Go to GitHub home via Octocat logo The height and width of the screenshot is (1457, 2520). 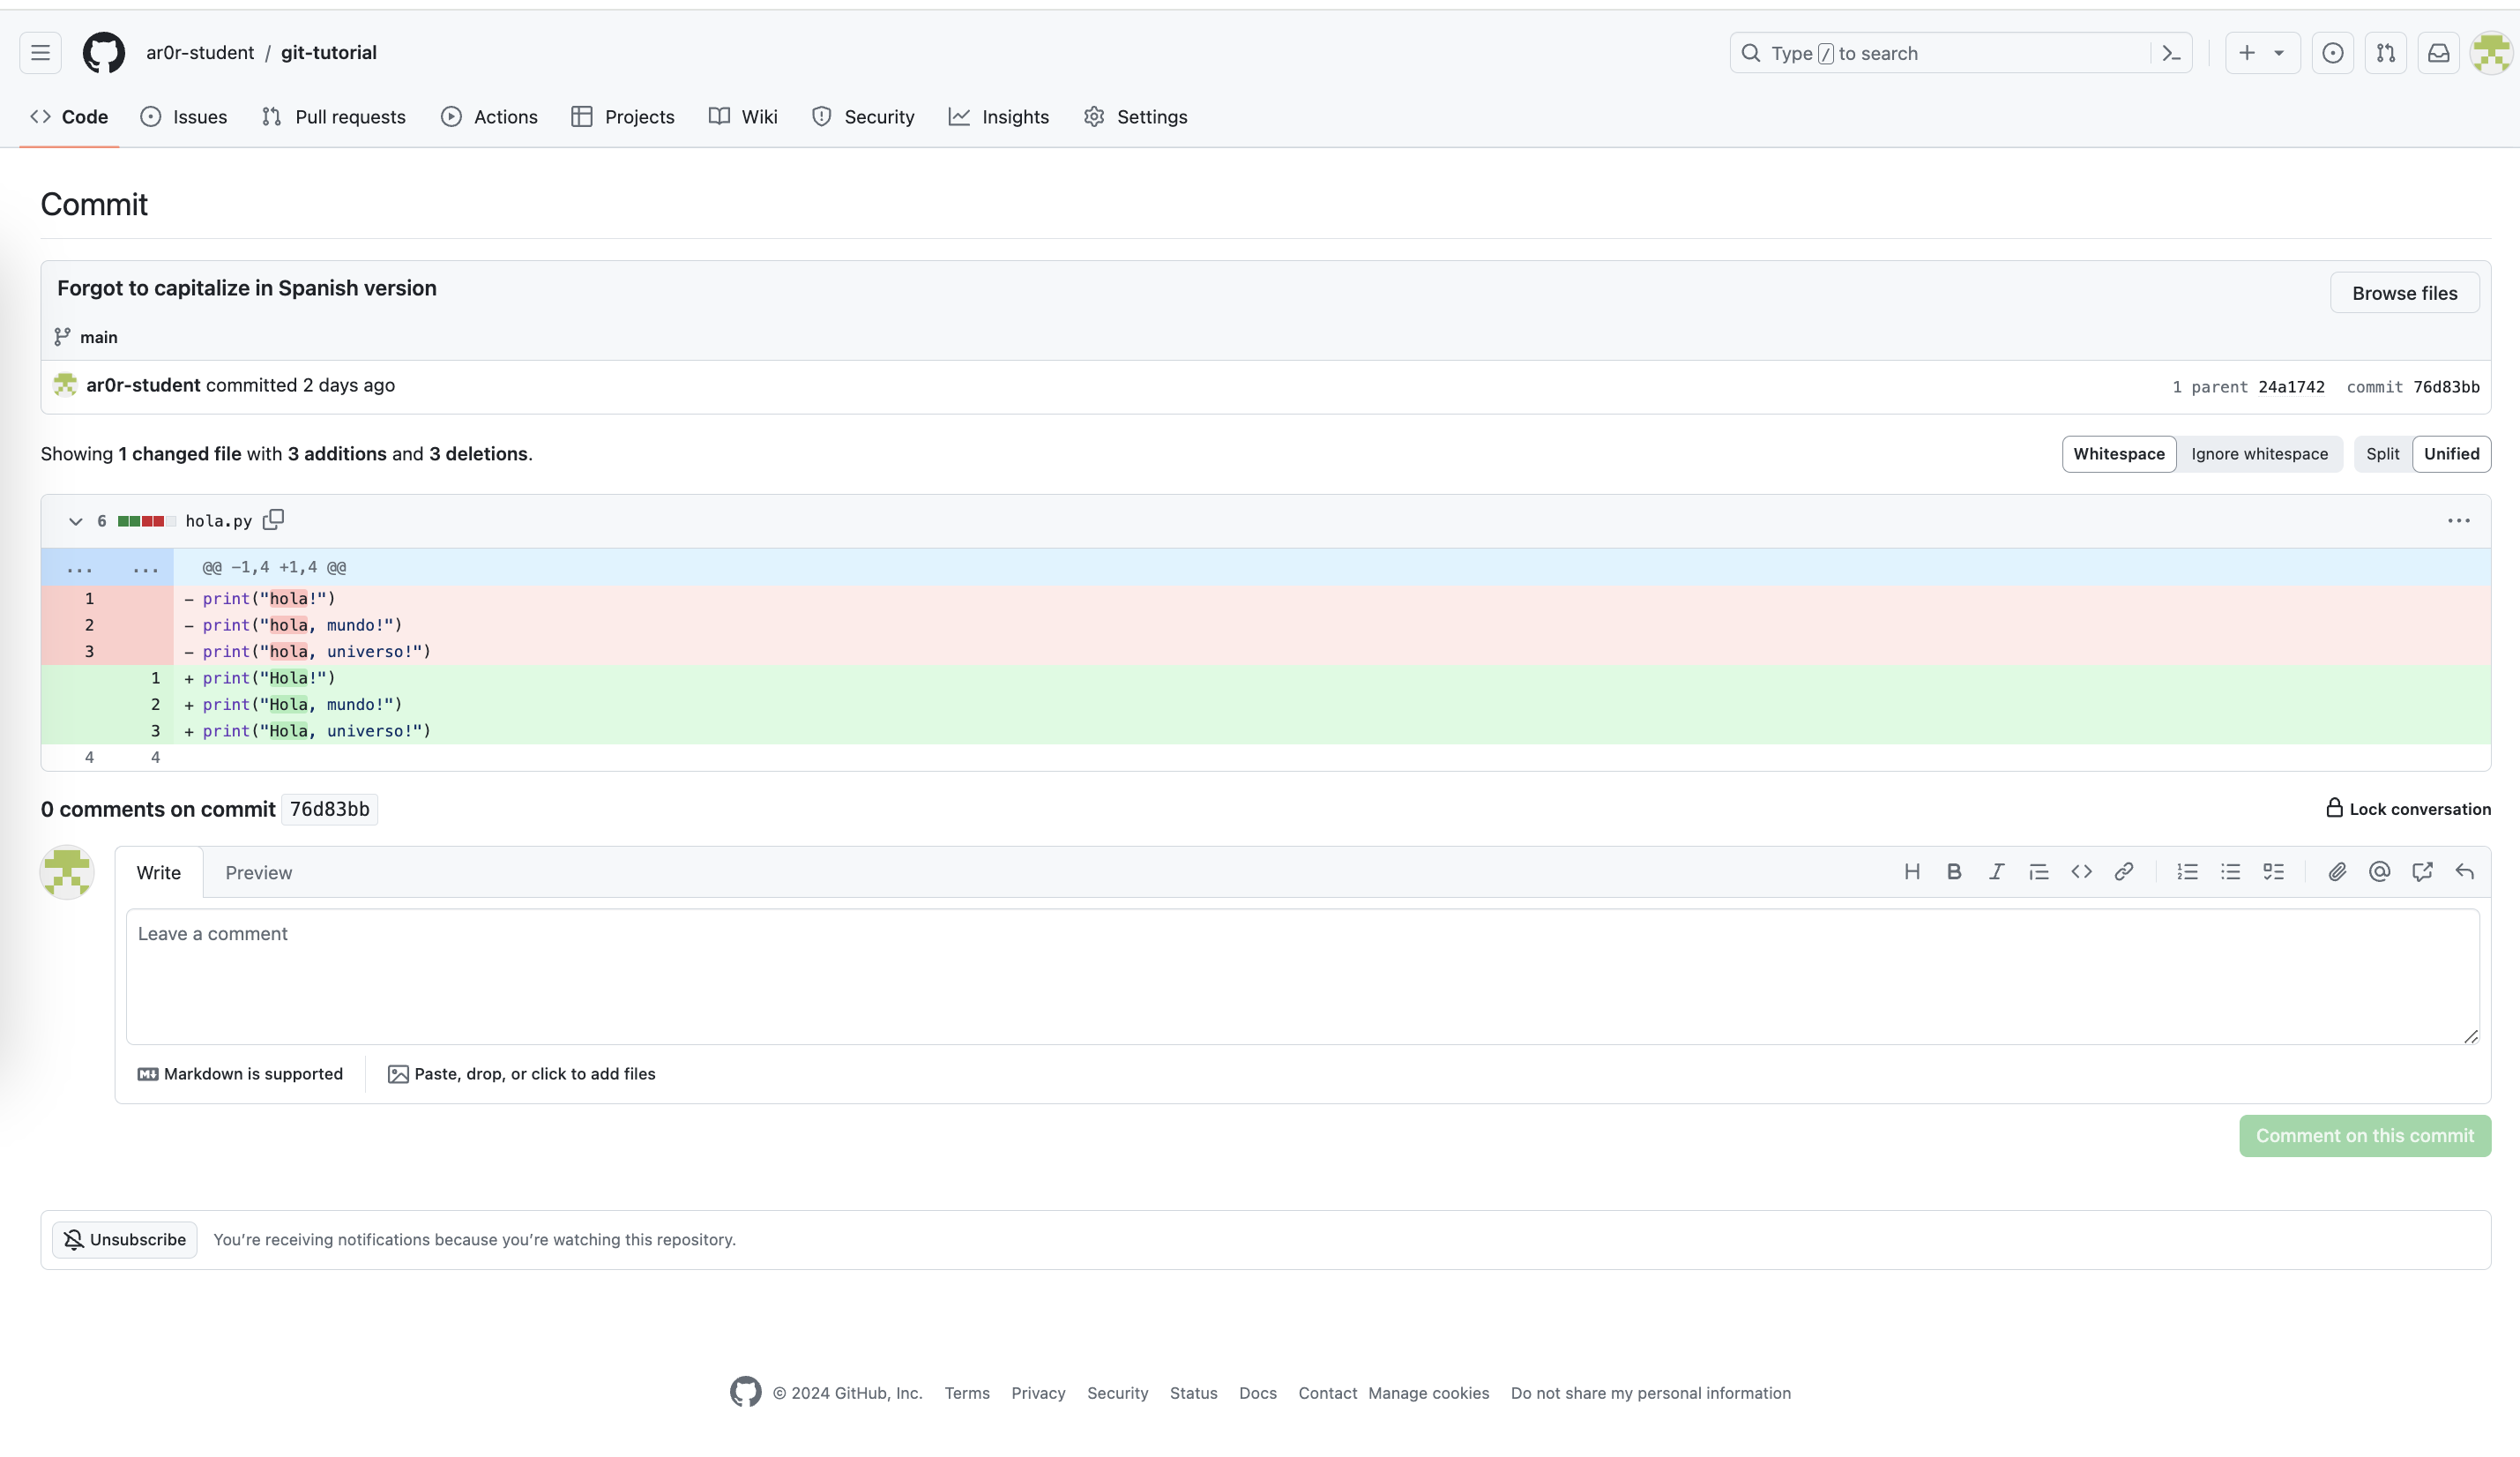[104, 53]
